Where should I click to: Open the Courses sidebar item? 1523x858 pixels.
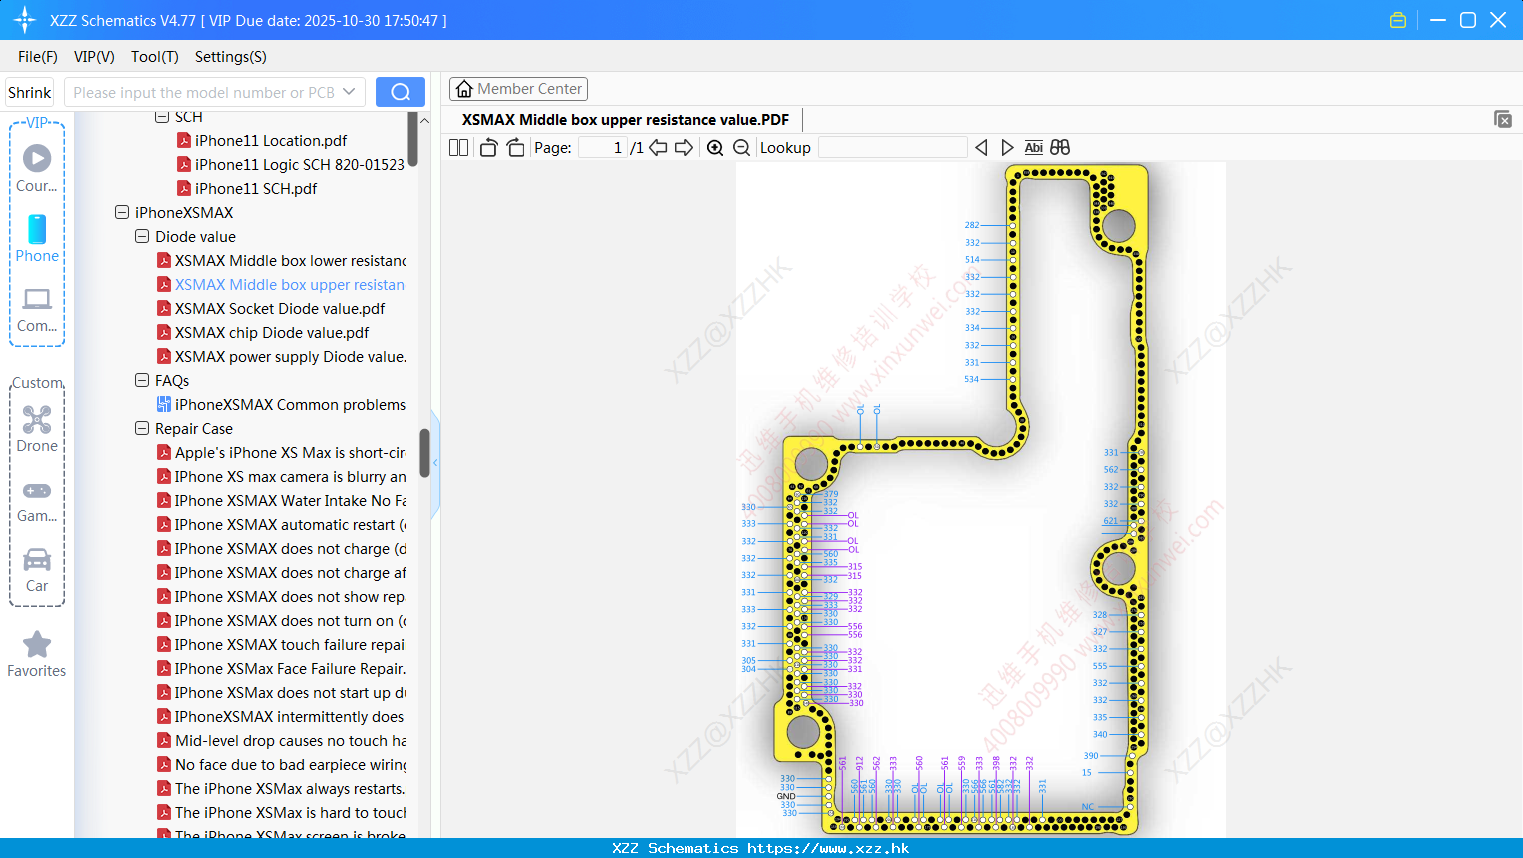pyautogui.click(x=37, y=169)
